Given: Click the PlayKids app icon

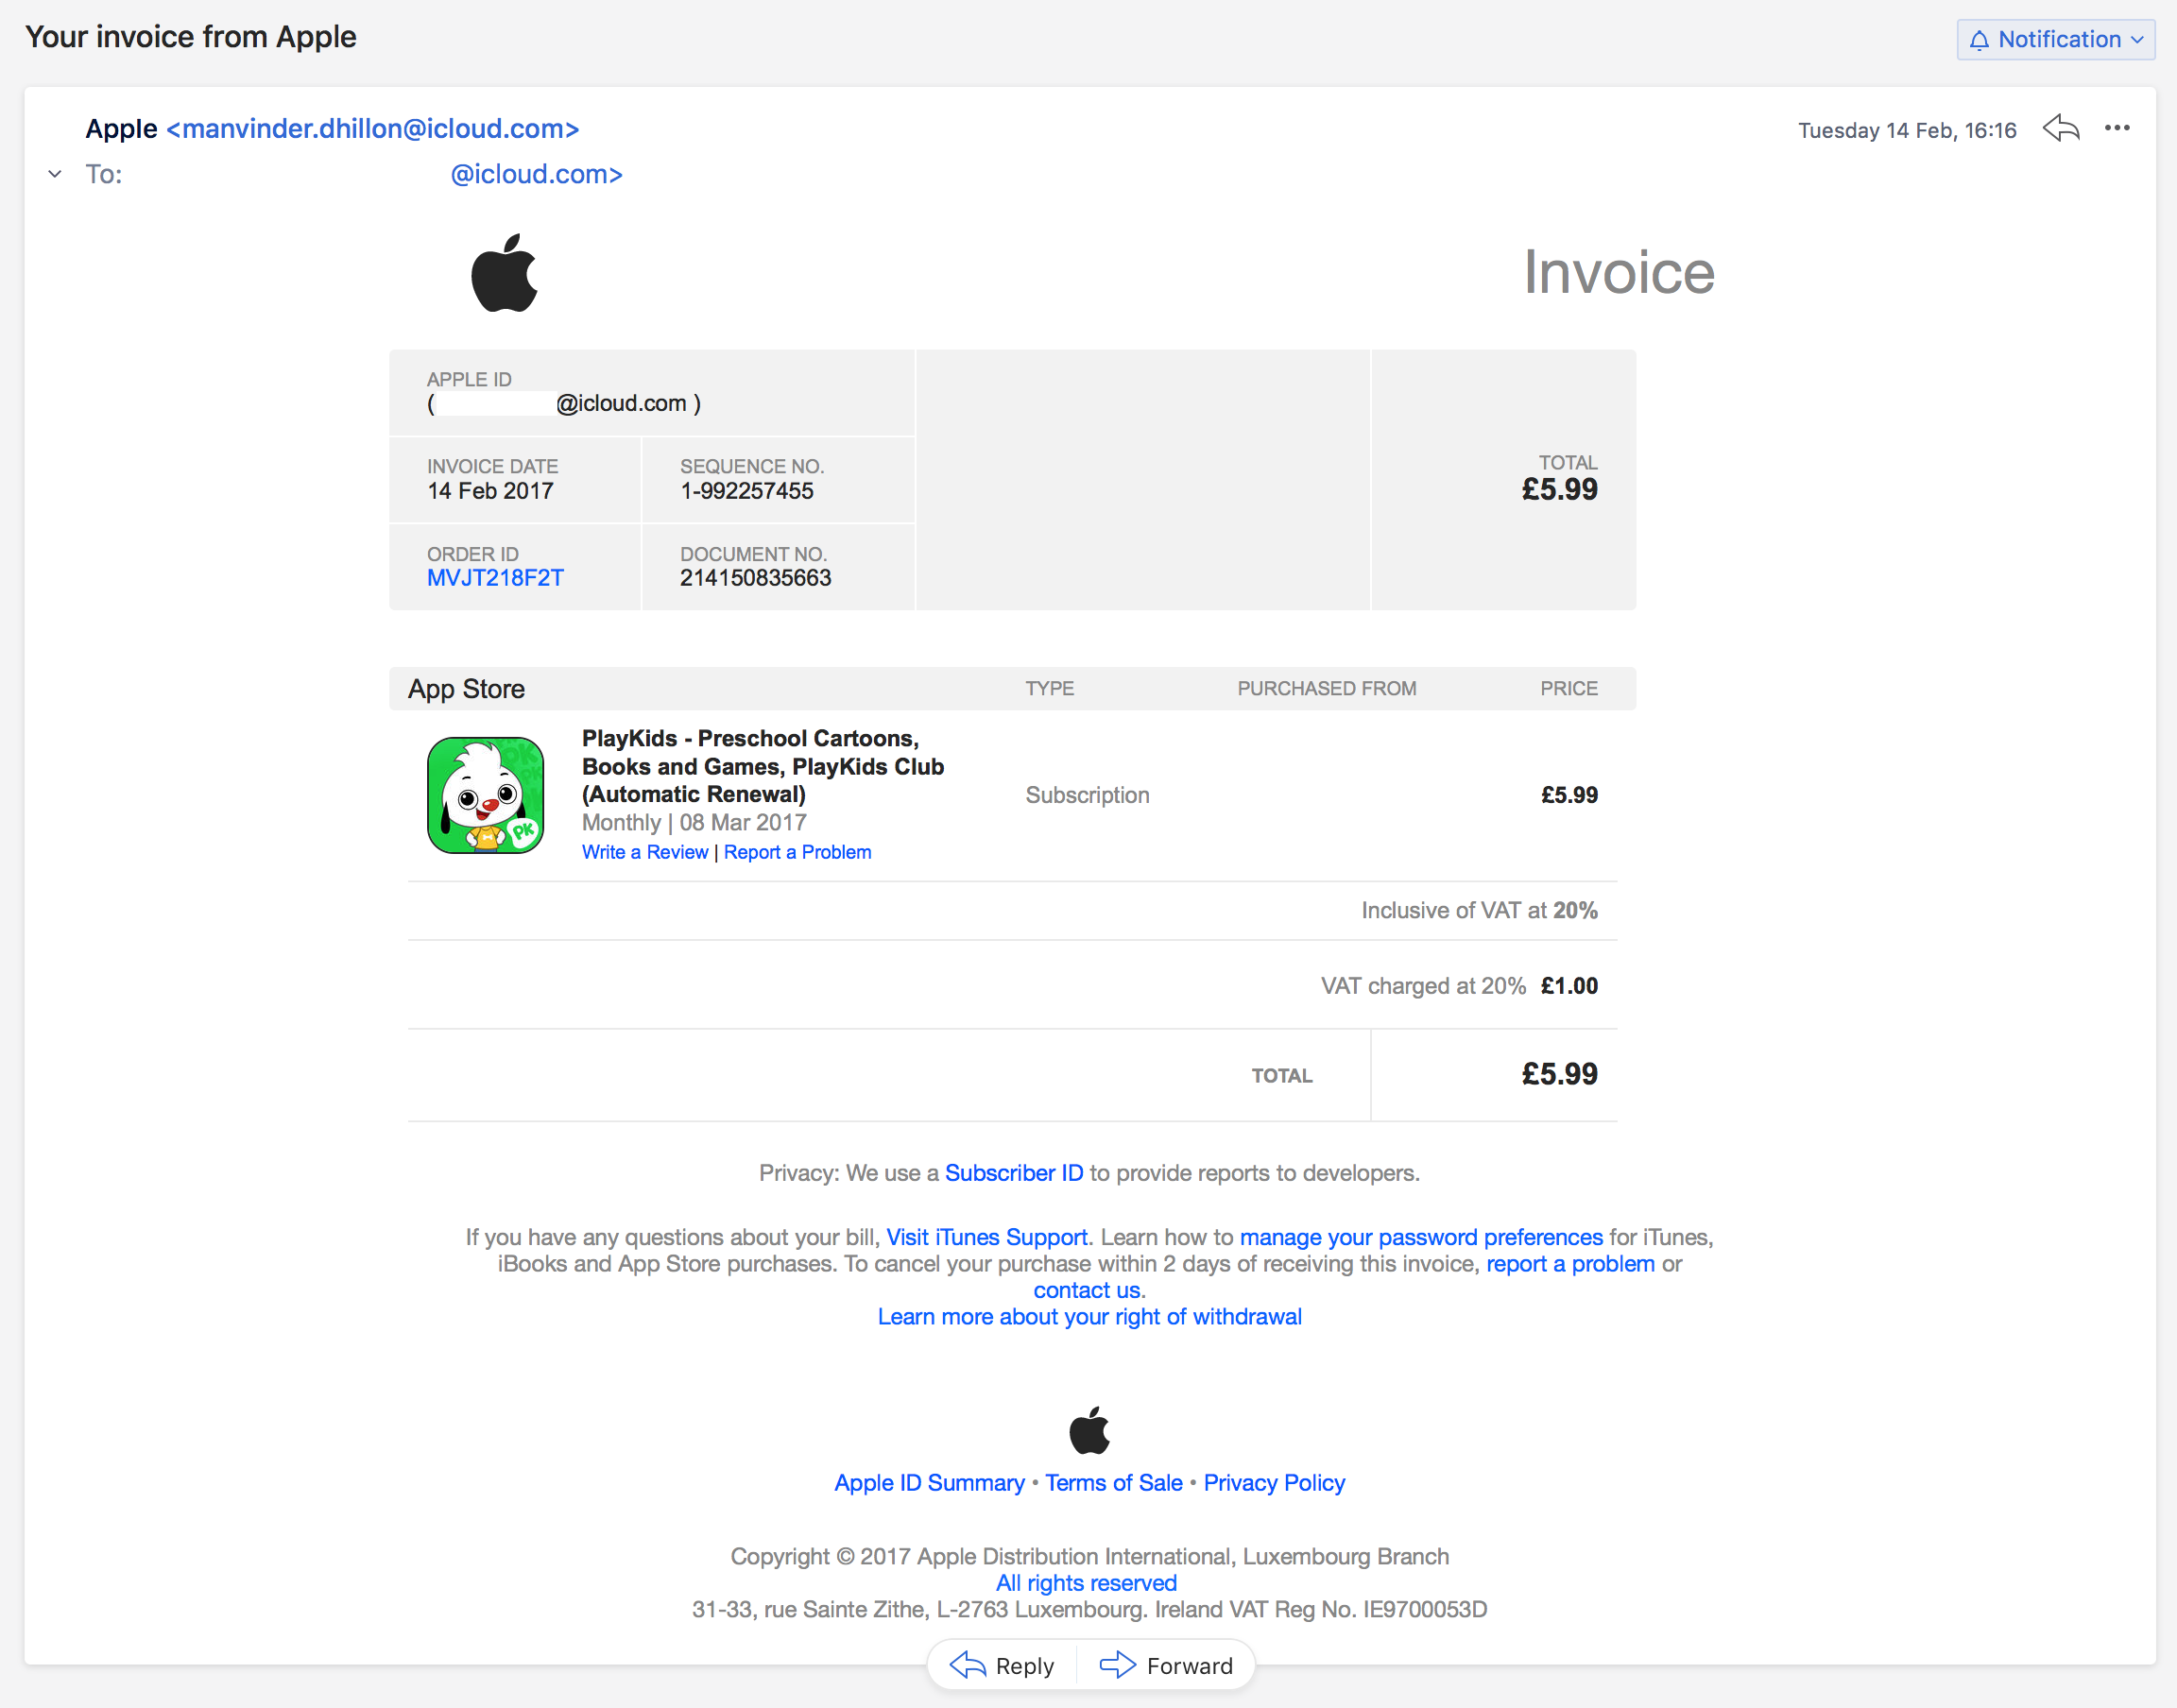Looking at the screenshot, I should click(x=486, y=795).
